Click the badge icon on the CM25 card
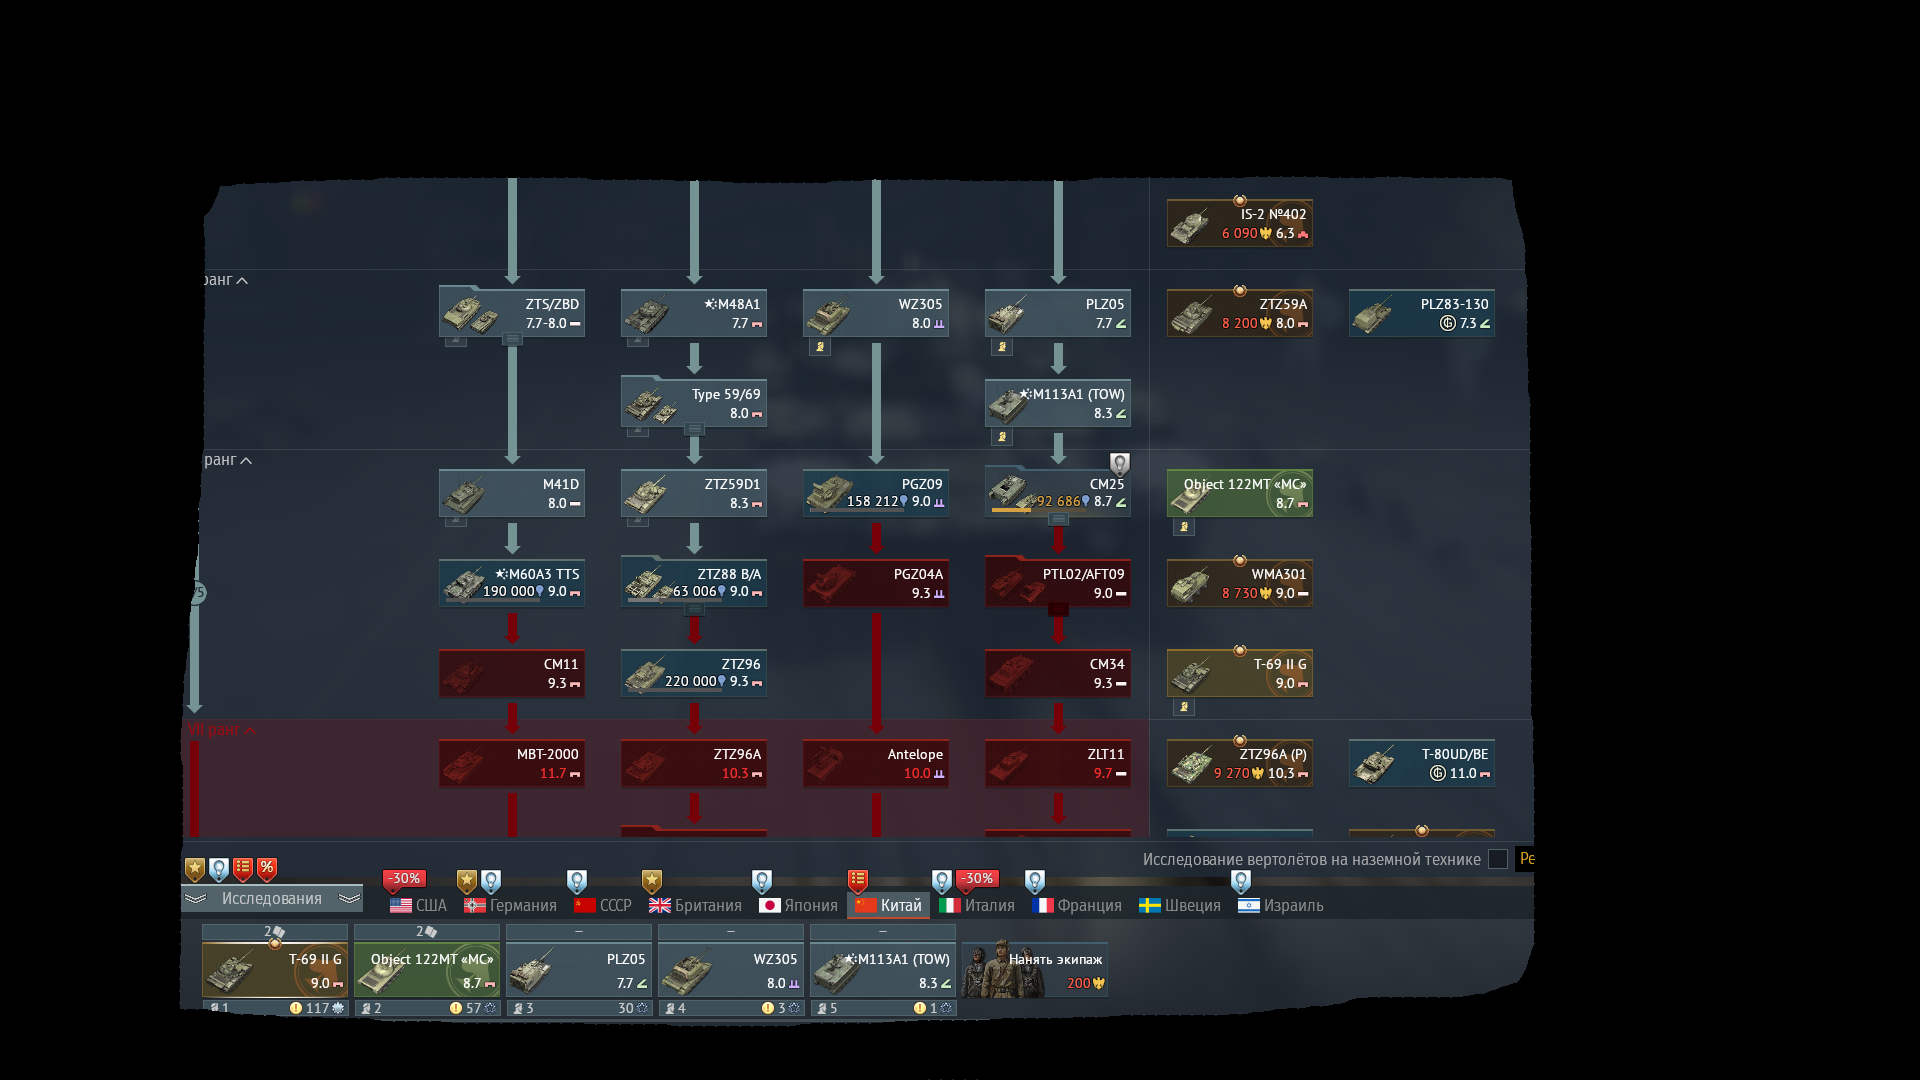Screen dimensions: 1920x1080 (x=1120, y=463)
